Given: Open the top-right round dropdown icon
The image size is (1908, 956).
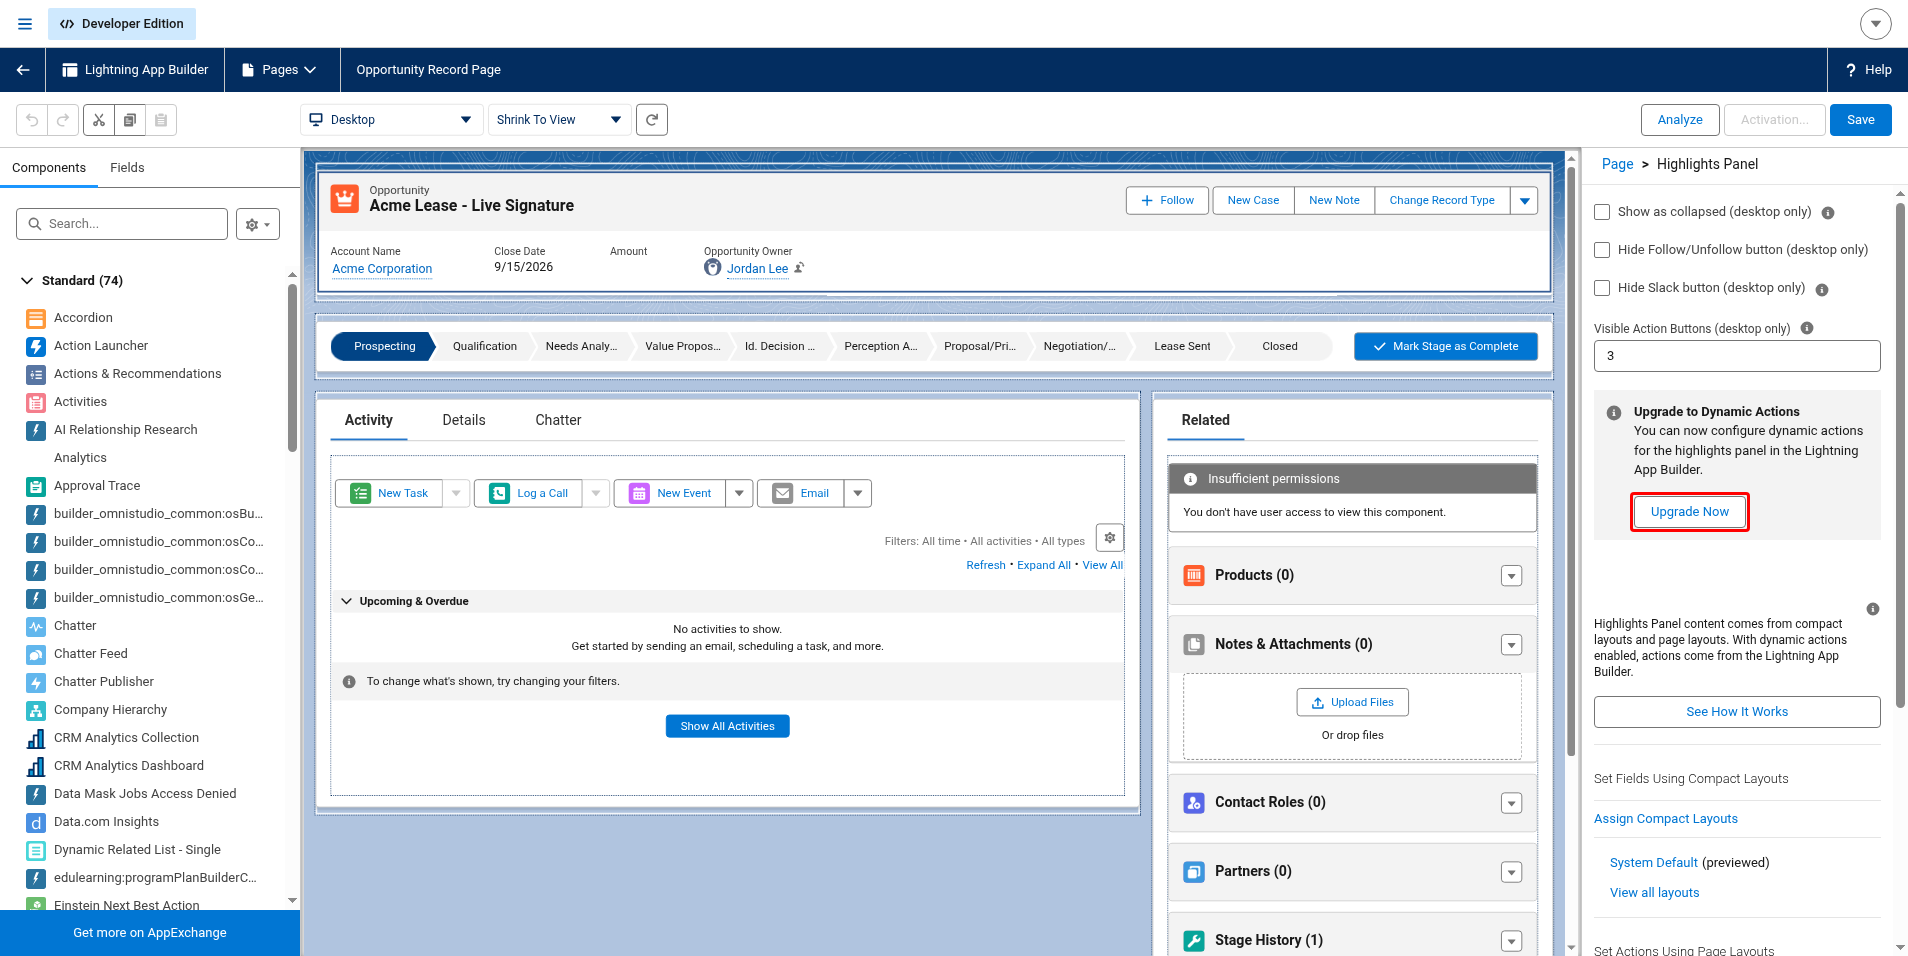Looking at the screenshot, I should (x=1876, y=23).
